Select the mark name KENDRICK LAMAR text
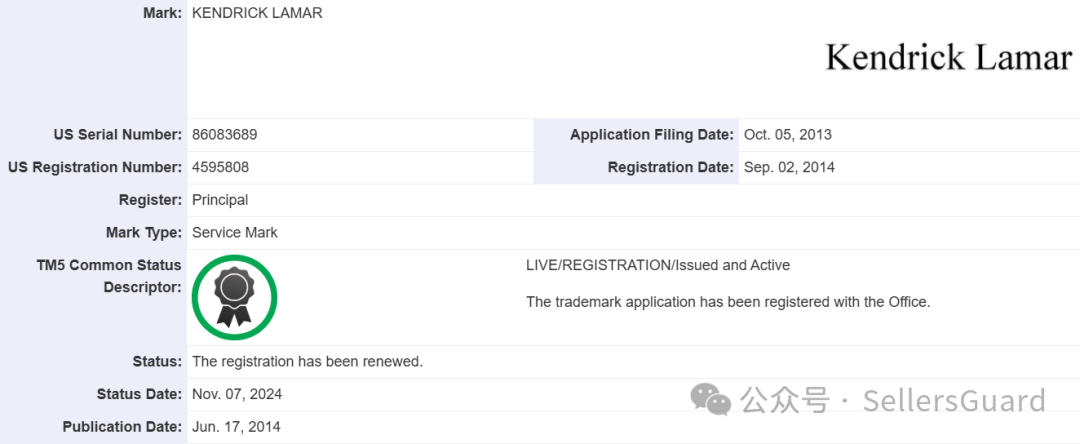Viewport: 1080px width, 444px height. (x=257, y=13)
